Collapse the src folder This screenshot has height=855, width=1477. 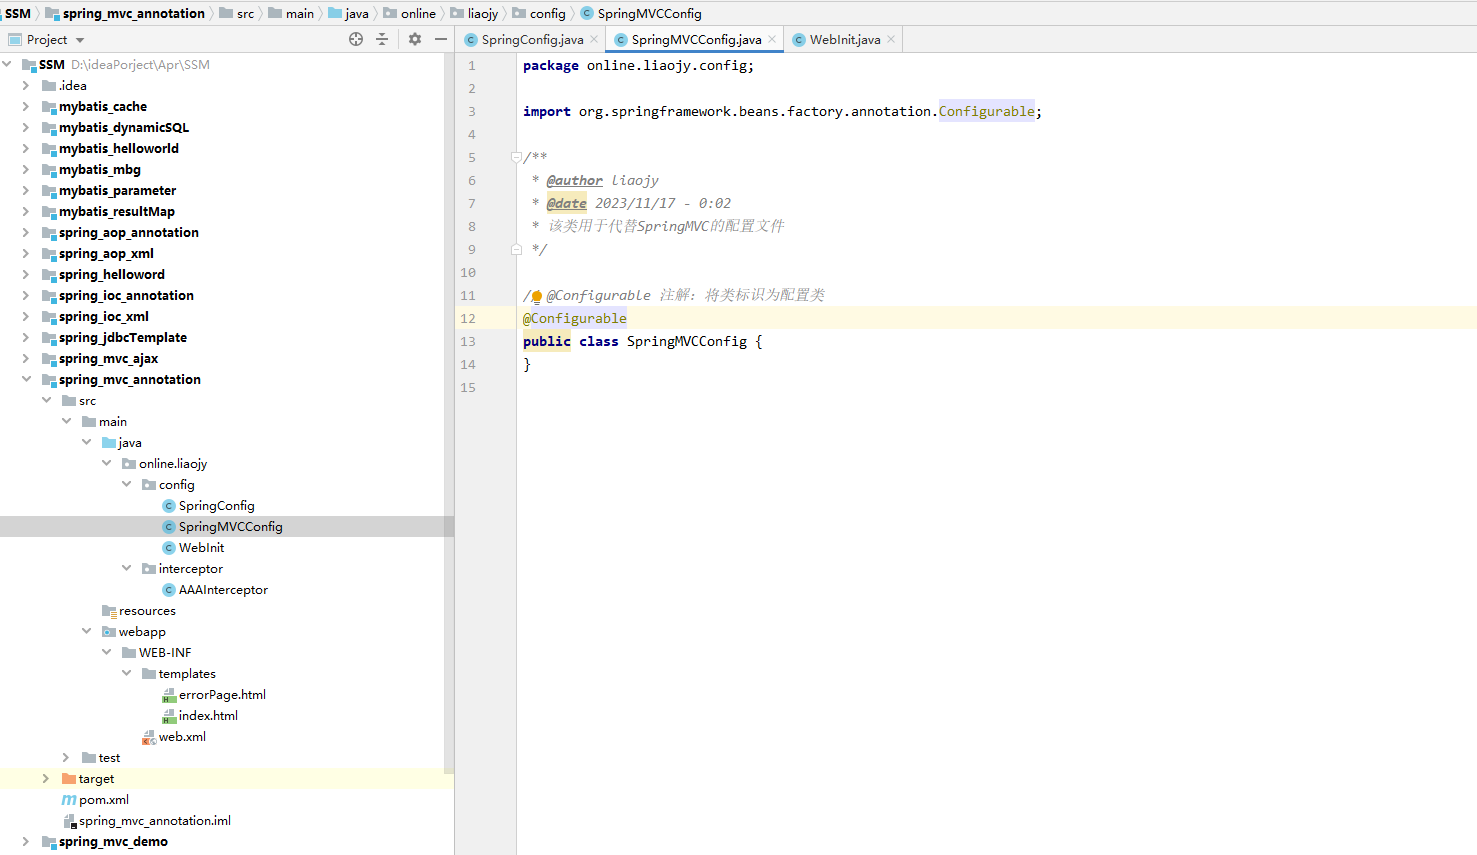(x=46, y=400)
